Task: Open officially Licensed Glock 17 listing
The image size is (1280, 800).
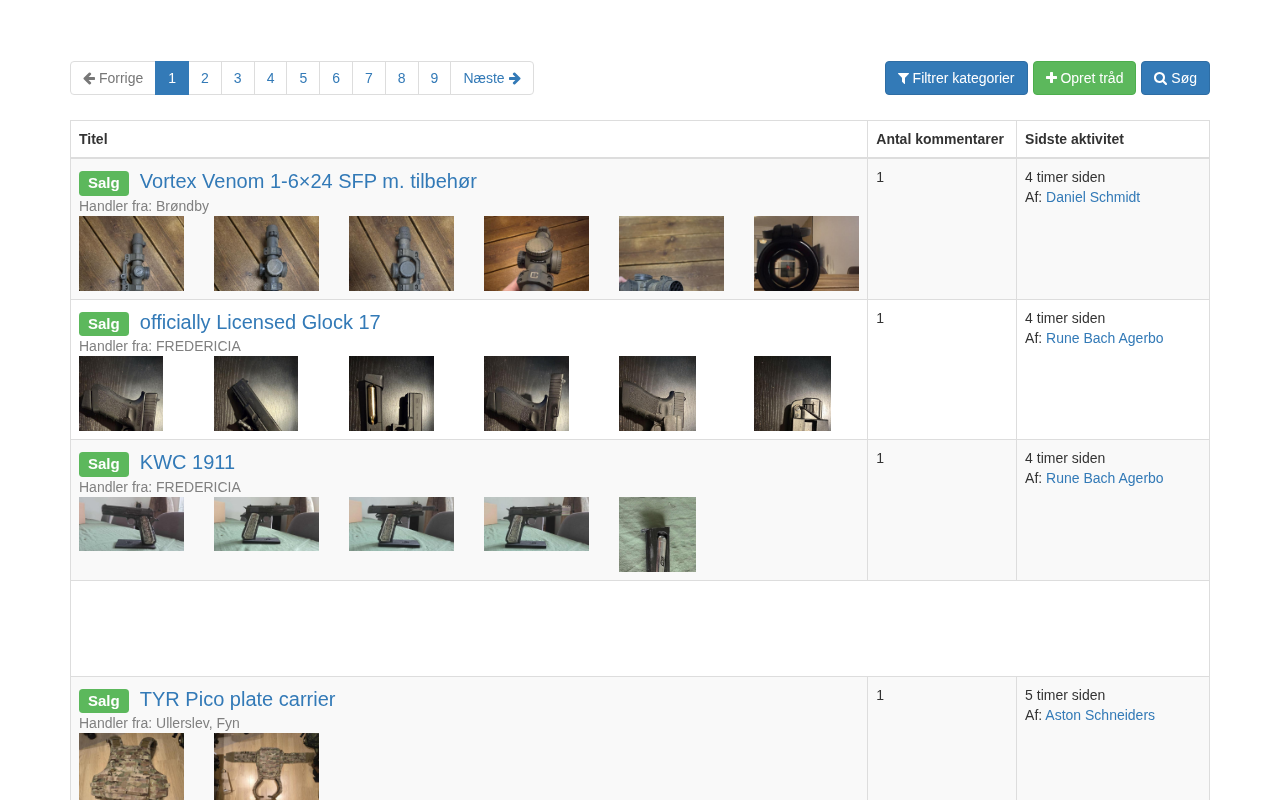Action: [260, 322]
